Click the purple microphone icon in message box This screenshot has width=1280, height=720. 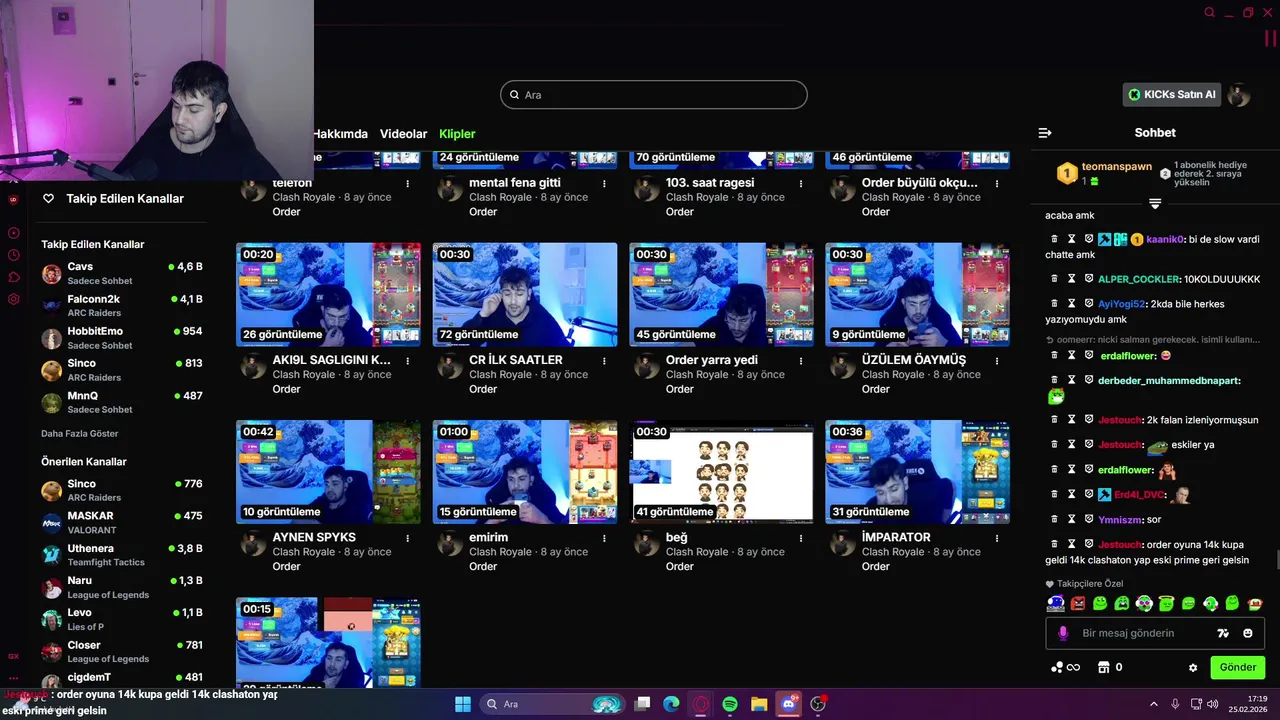[1063, 633]
